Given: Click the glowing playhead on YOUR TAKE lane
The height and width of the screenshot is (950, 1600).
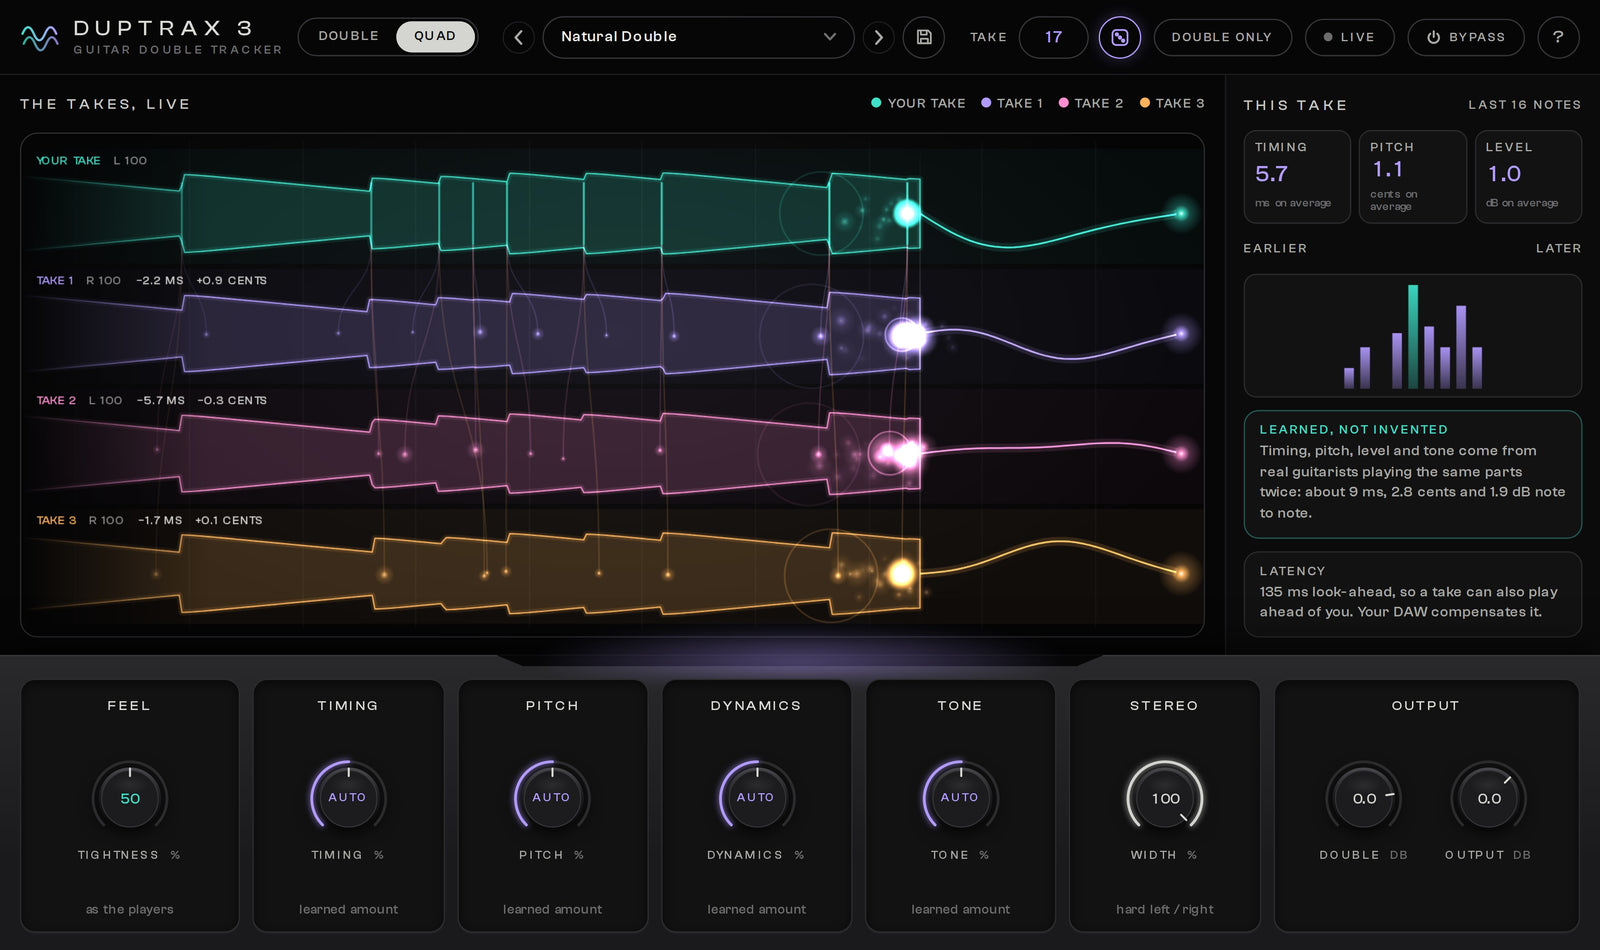Looking at the screenshot, I should (907, 212).
